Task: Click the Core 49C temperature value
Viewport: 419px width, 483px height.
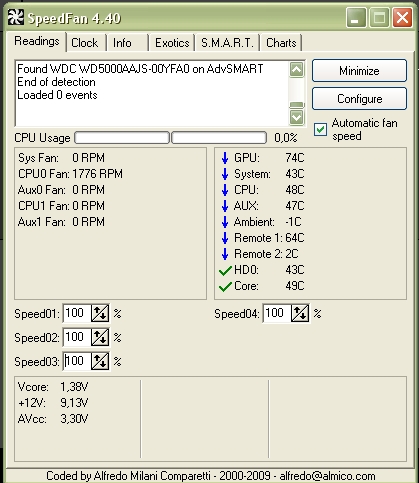Action: coord(295,286)
